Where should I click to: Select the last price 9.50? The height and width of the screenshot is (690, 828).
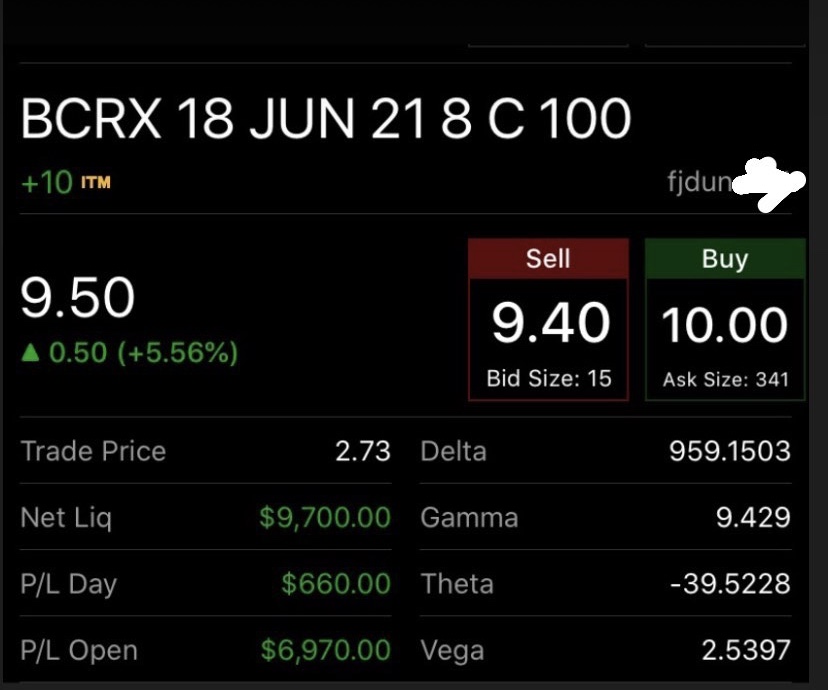pyautogui.click(x=78, y=297)
